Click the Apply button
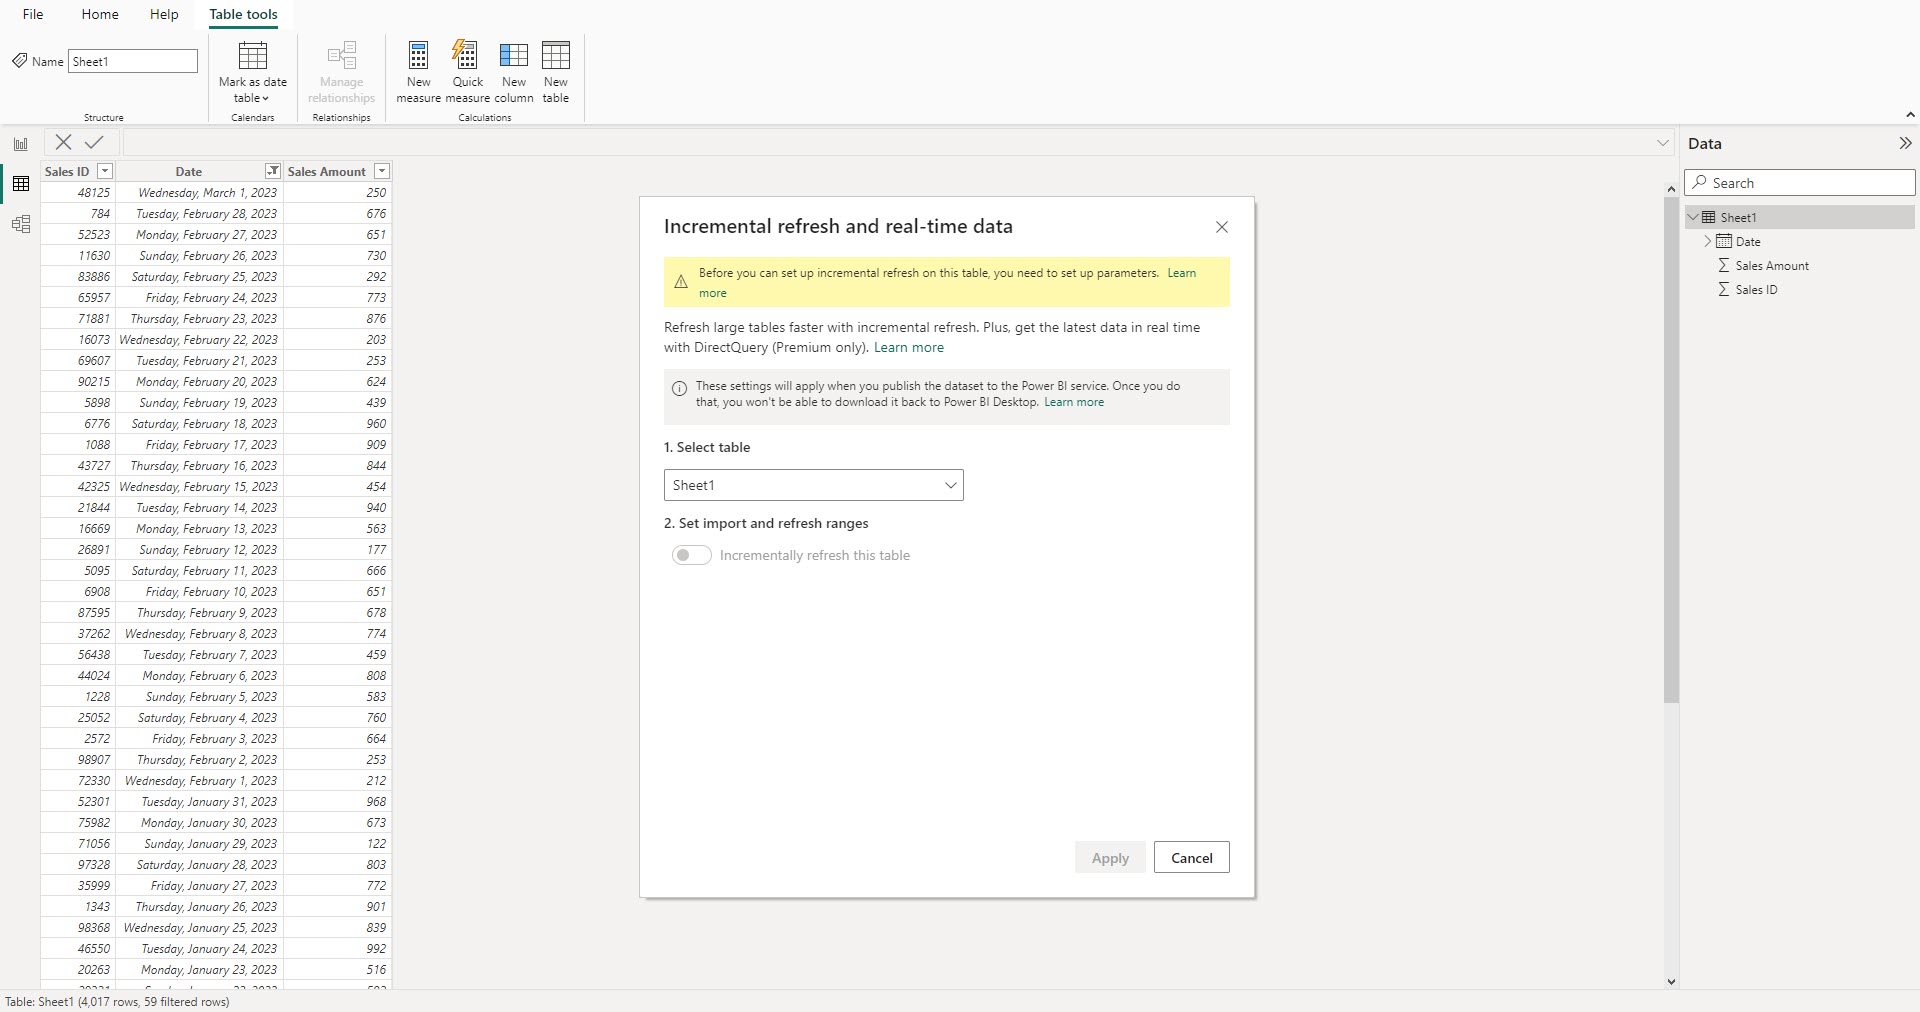 pos(1110,858)
